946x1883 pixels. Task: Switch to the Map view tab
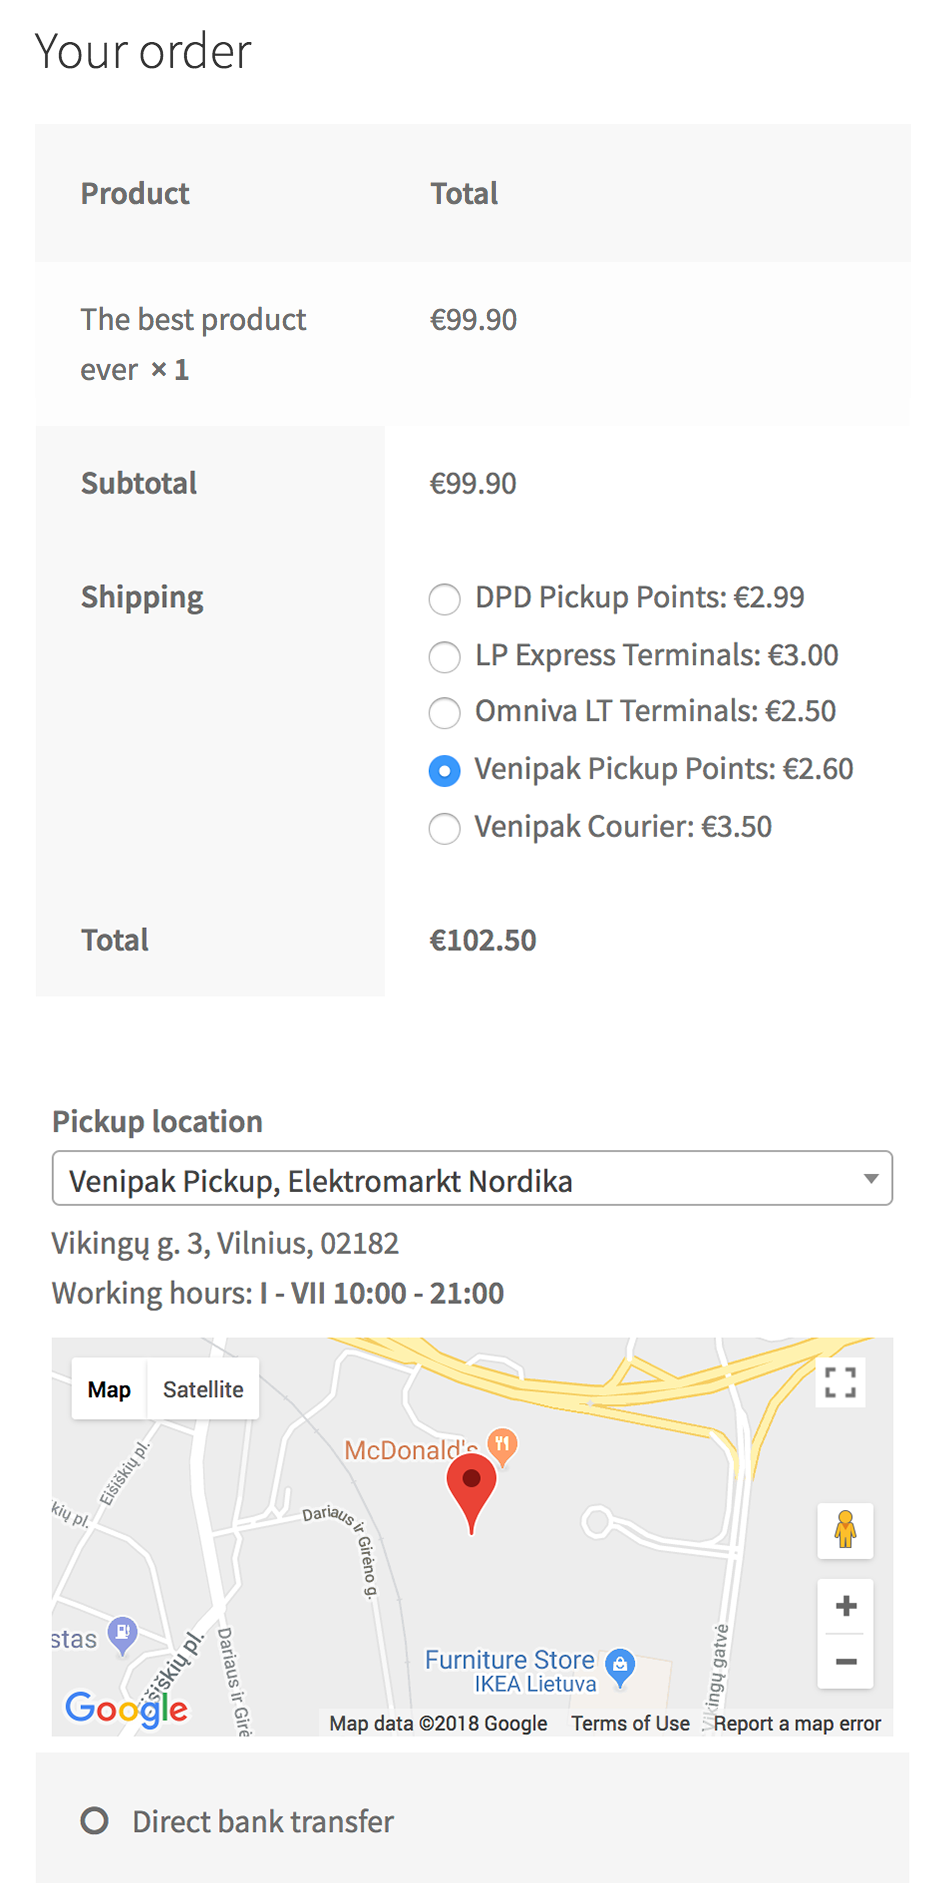pos(109,1389)
